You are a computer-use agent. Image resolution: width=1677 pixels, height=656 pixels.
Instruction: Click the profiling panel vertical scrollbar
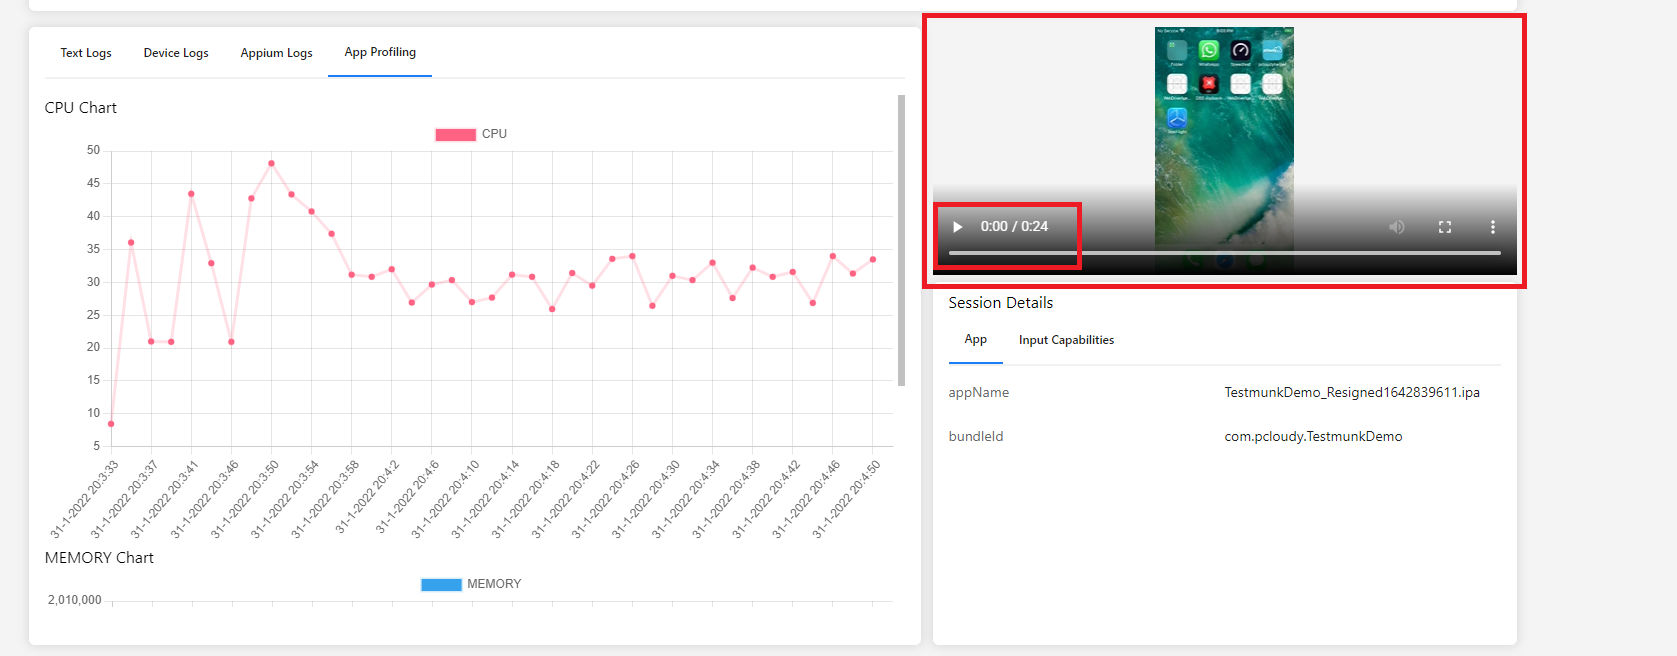pos(901,240)
